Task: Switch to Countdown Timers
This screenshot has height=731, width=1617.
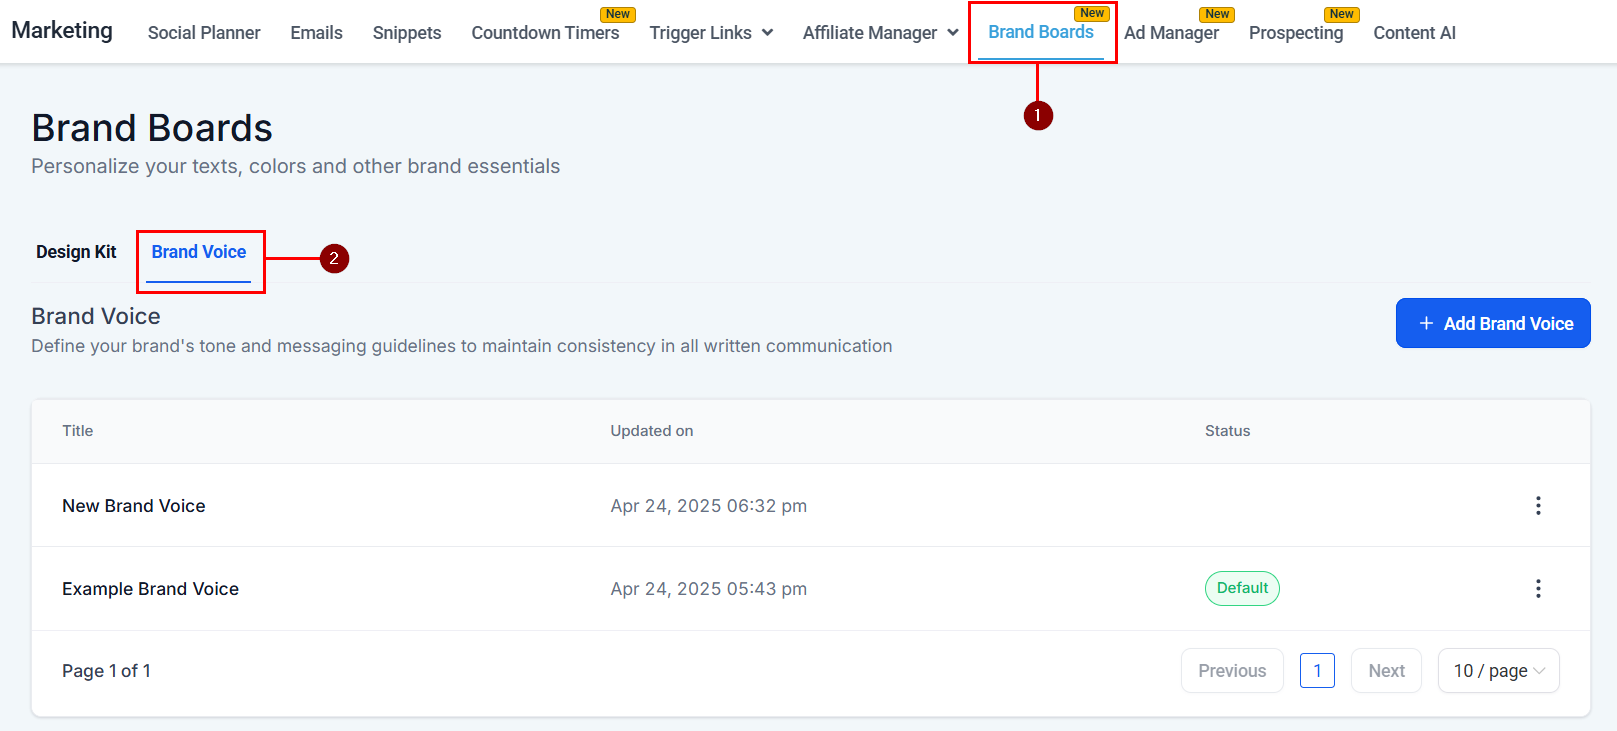Action: 545,33
